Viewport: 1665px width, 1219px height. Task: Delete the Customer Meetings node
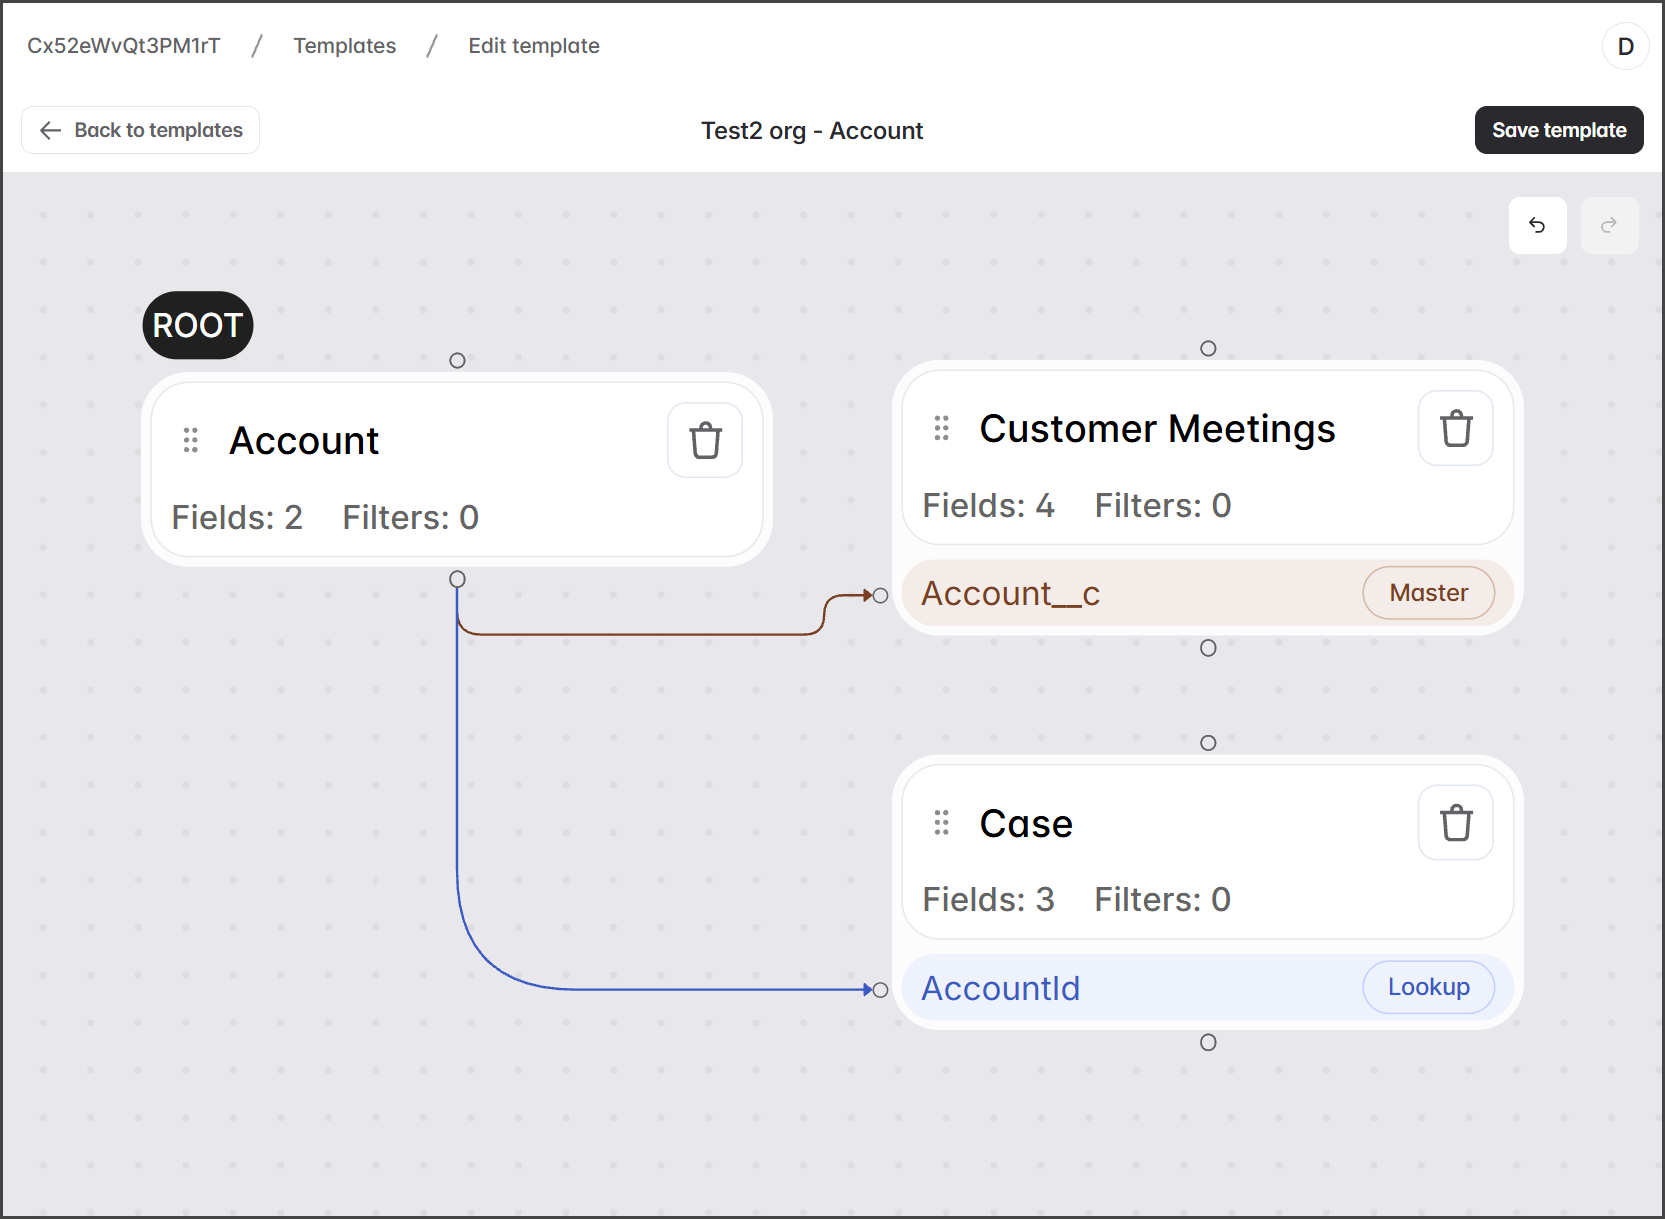(1455, 428)
